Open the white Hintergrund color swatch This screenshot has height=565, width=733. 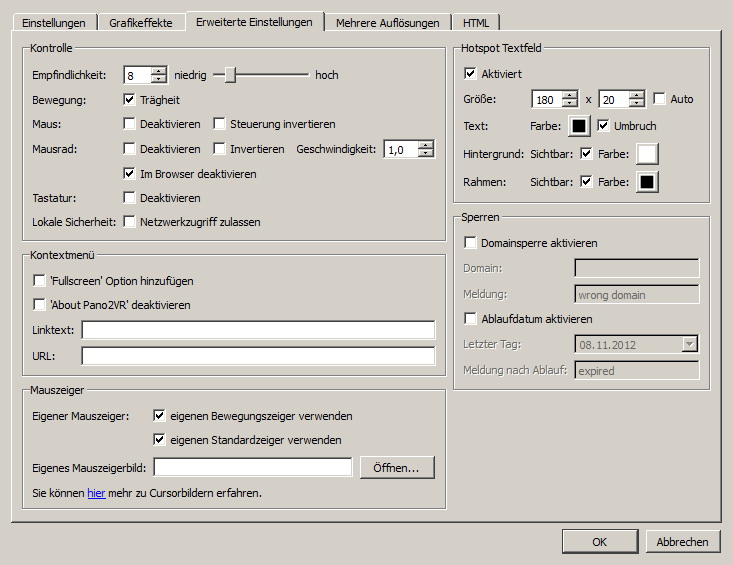[x=648, y=154]
